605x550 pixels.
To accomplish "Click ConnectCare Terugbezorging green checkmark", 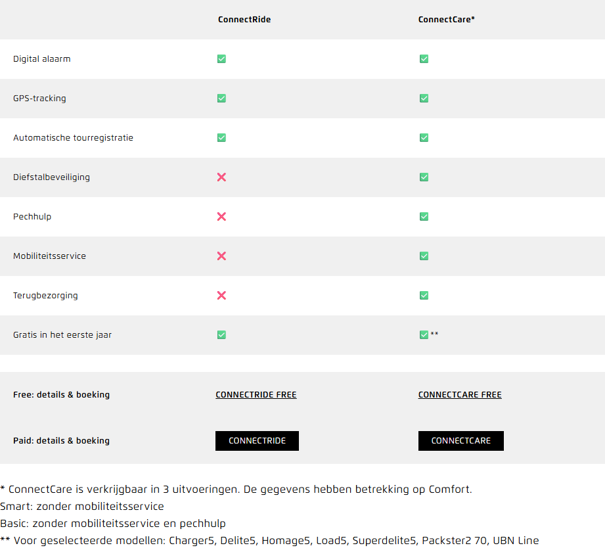I will 424,295.
